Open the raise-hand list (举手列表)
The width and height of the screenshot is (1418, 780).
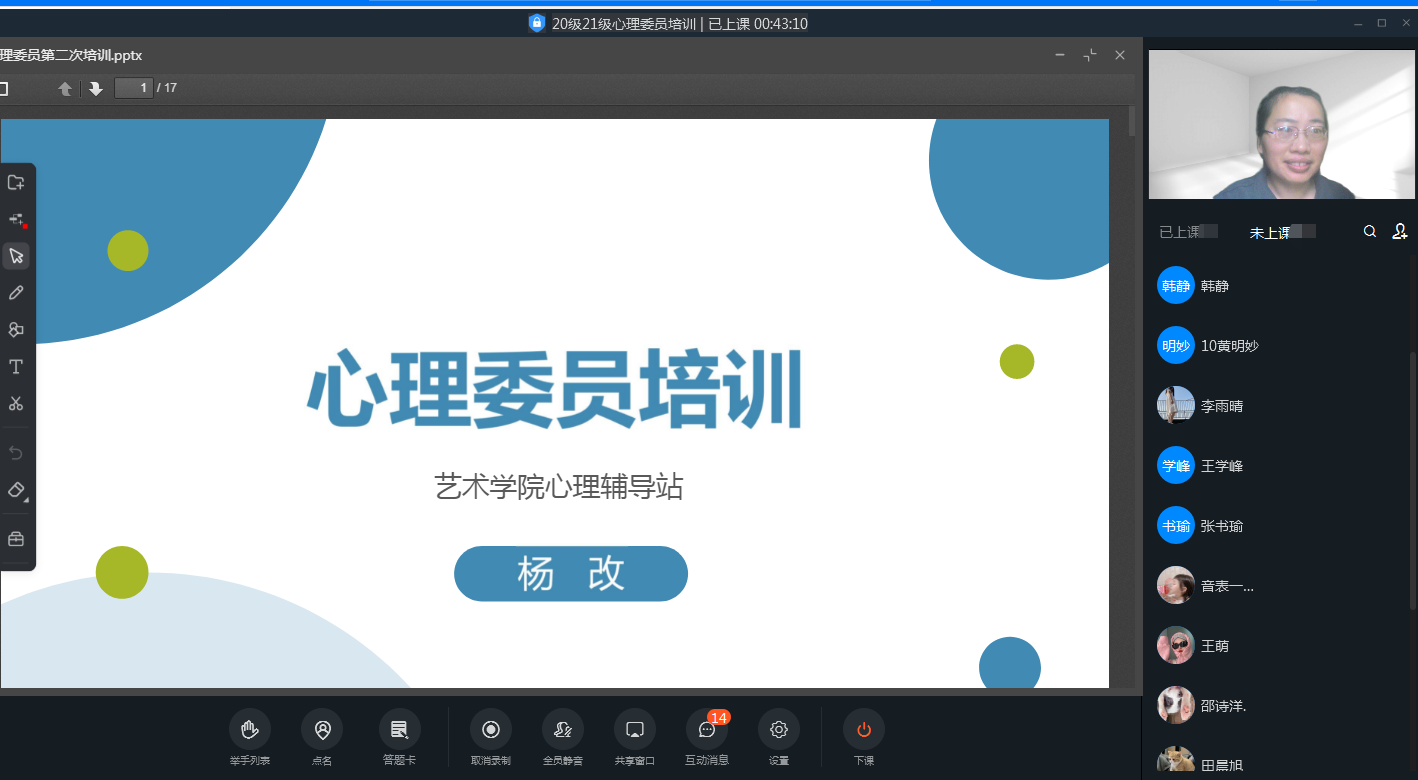click(x=249, y=730)
